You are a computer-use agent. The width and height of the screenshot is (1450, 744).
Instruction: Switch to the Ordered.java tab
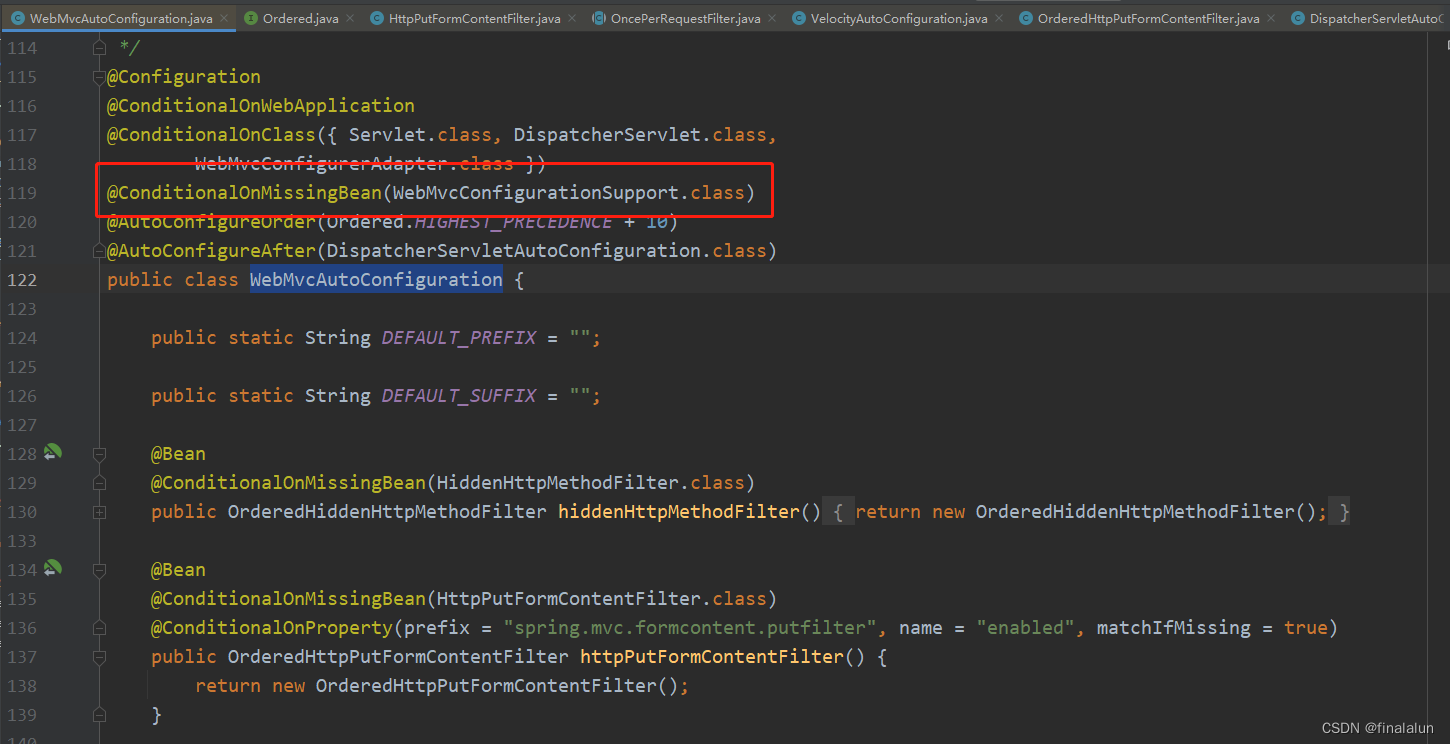tap(302, 17)
